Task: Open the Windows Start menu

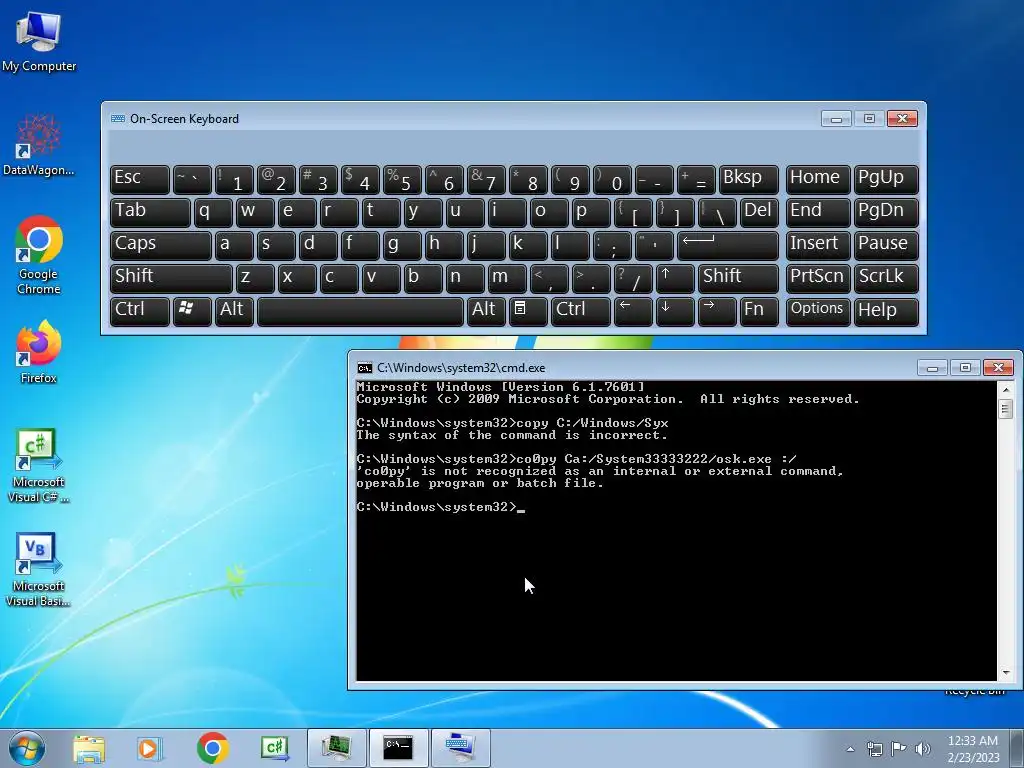Action: pos(27,748)
